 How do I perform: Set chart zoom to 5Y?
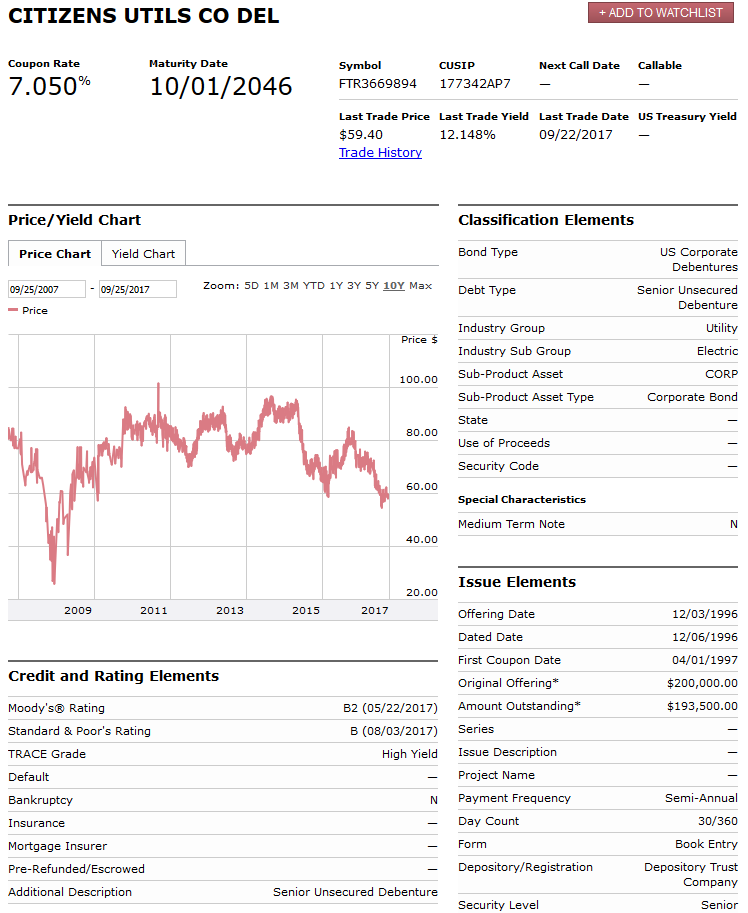pyautogui.click(x=372, y=286)
